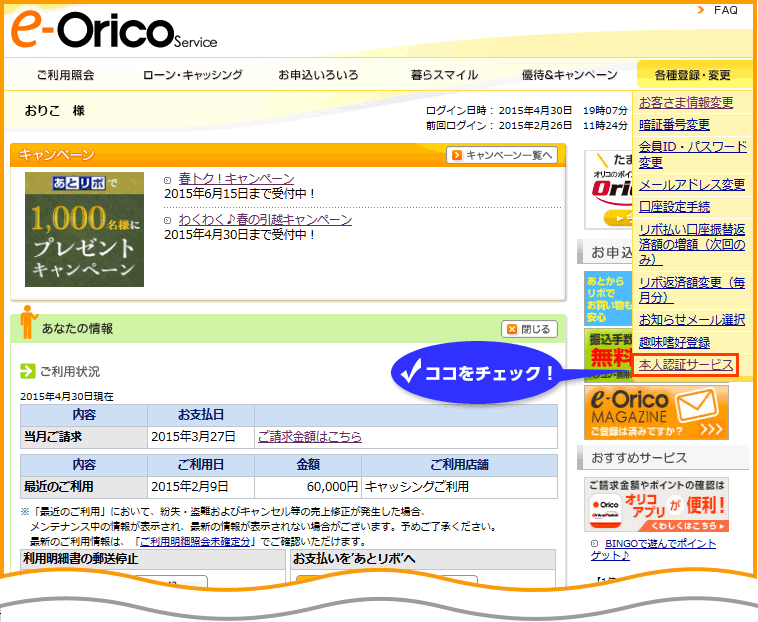The height and width of the screenshot is (622, 758).
Task: Click bullet icon beside the BINGO link
Action: click(x=595, y=544)
